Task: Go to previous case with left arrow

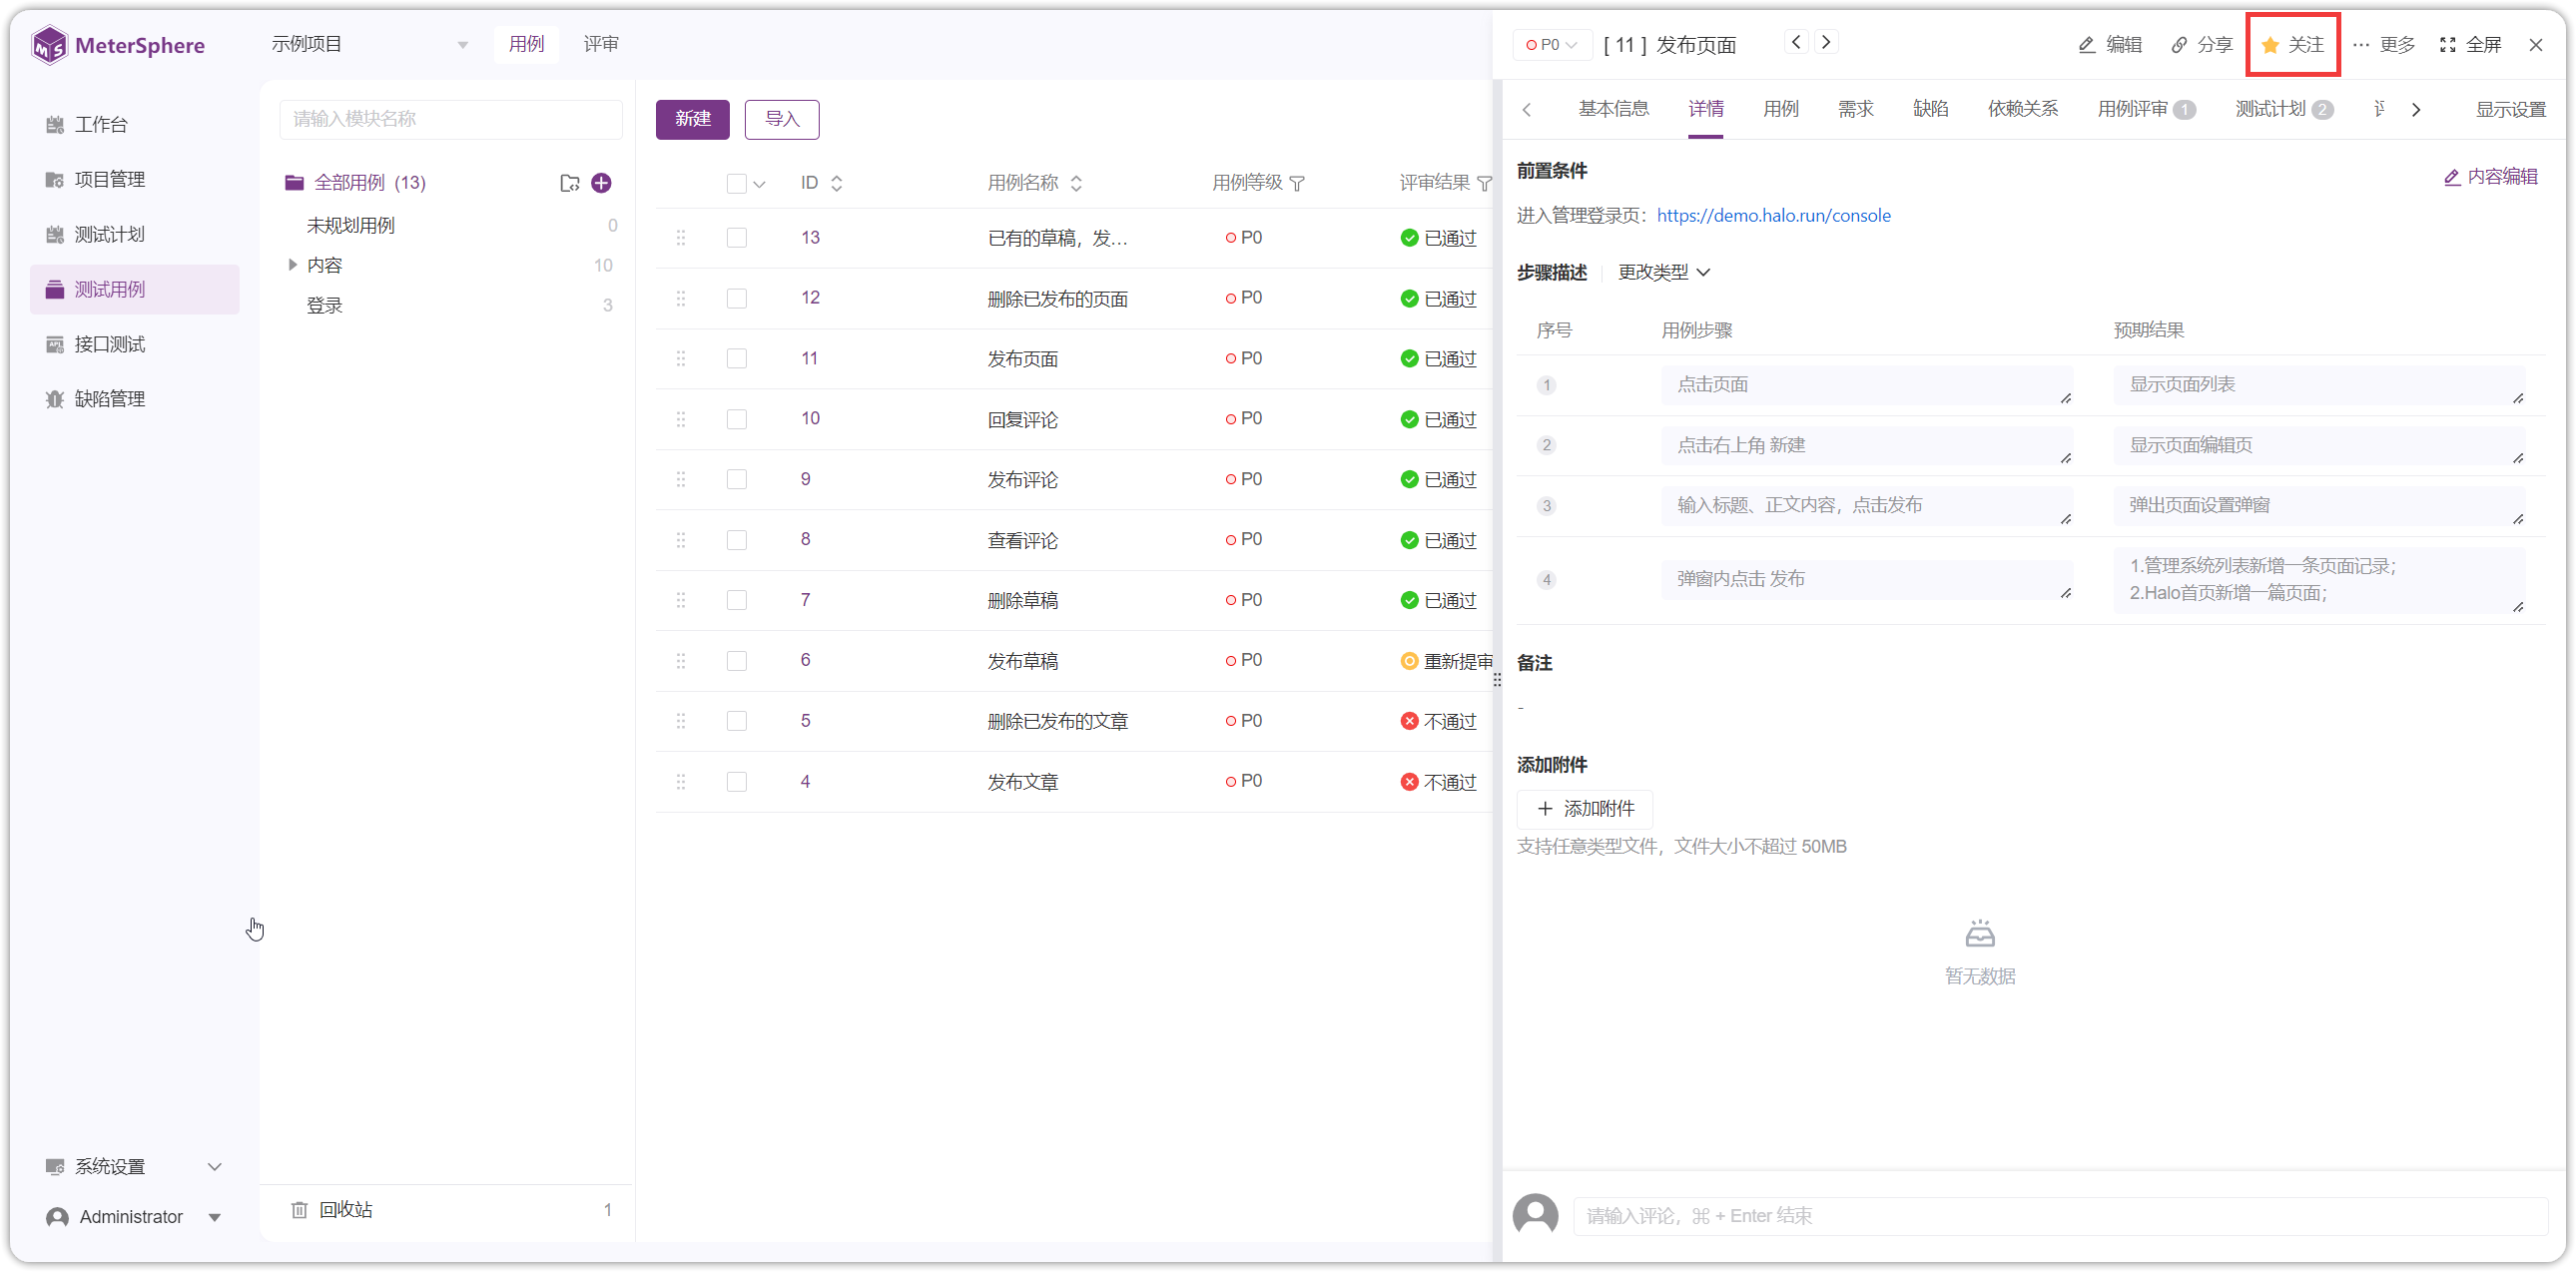Action: click(1796, 42)
